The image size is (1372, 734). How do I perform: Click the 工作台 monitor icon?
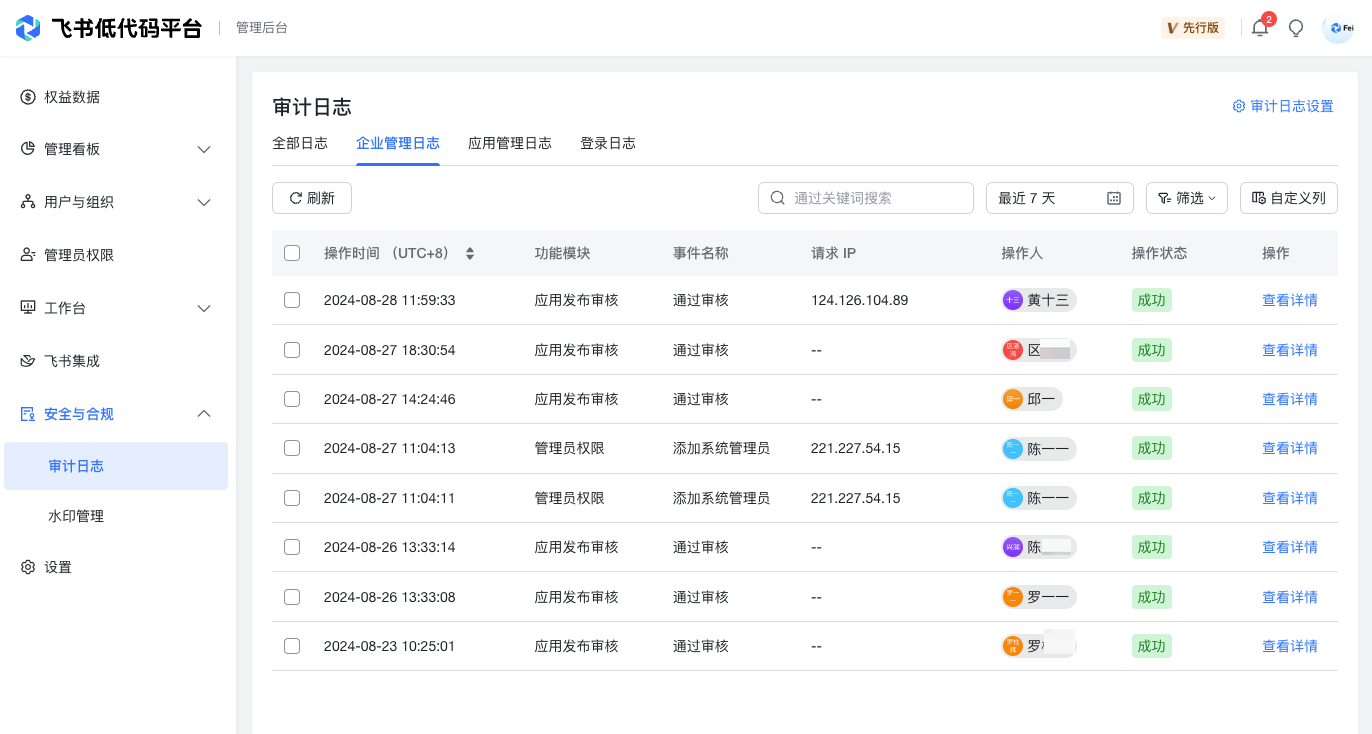click(x=28, y=308)
